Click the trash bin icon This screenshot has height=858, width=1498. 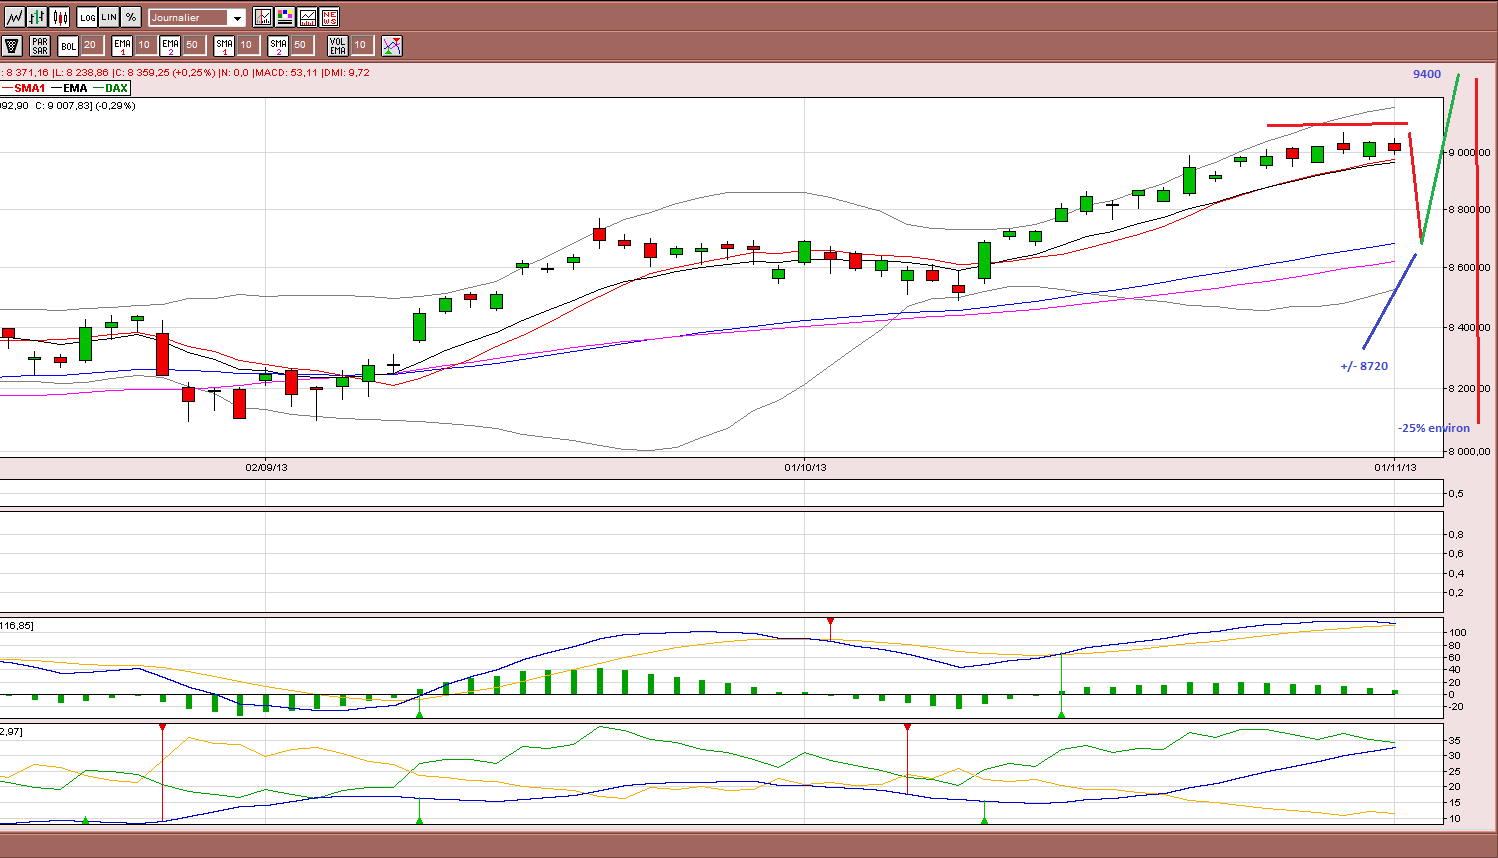click(x=12, y=46)
